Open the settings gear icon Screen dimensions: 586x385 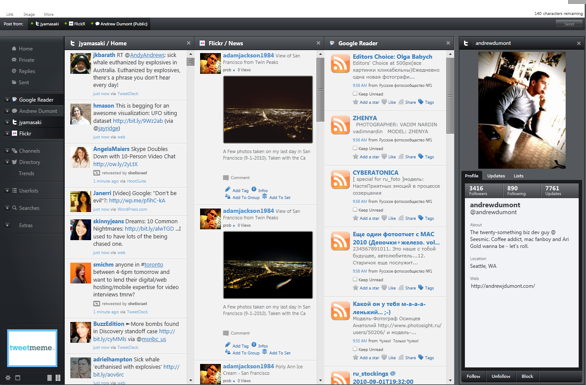7,378
